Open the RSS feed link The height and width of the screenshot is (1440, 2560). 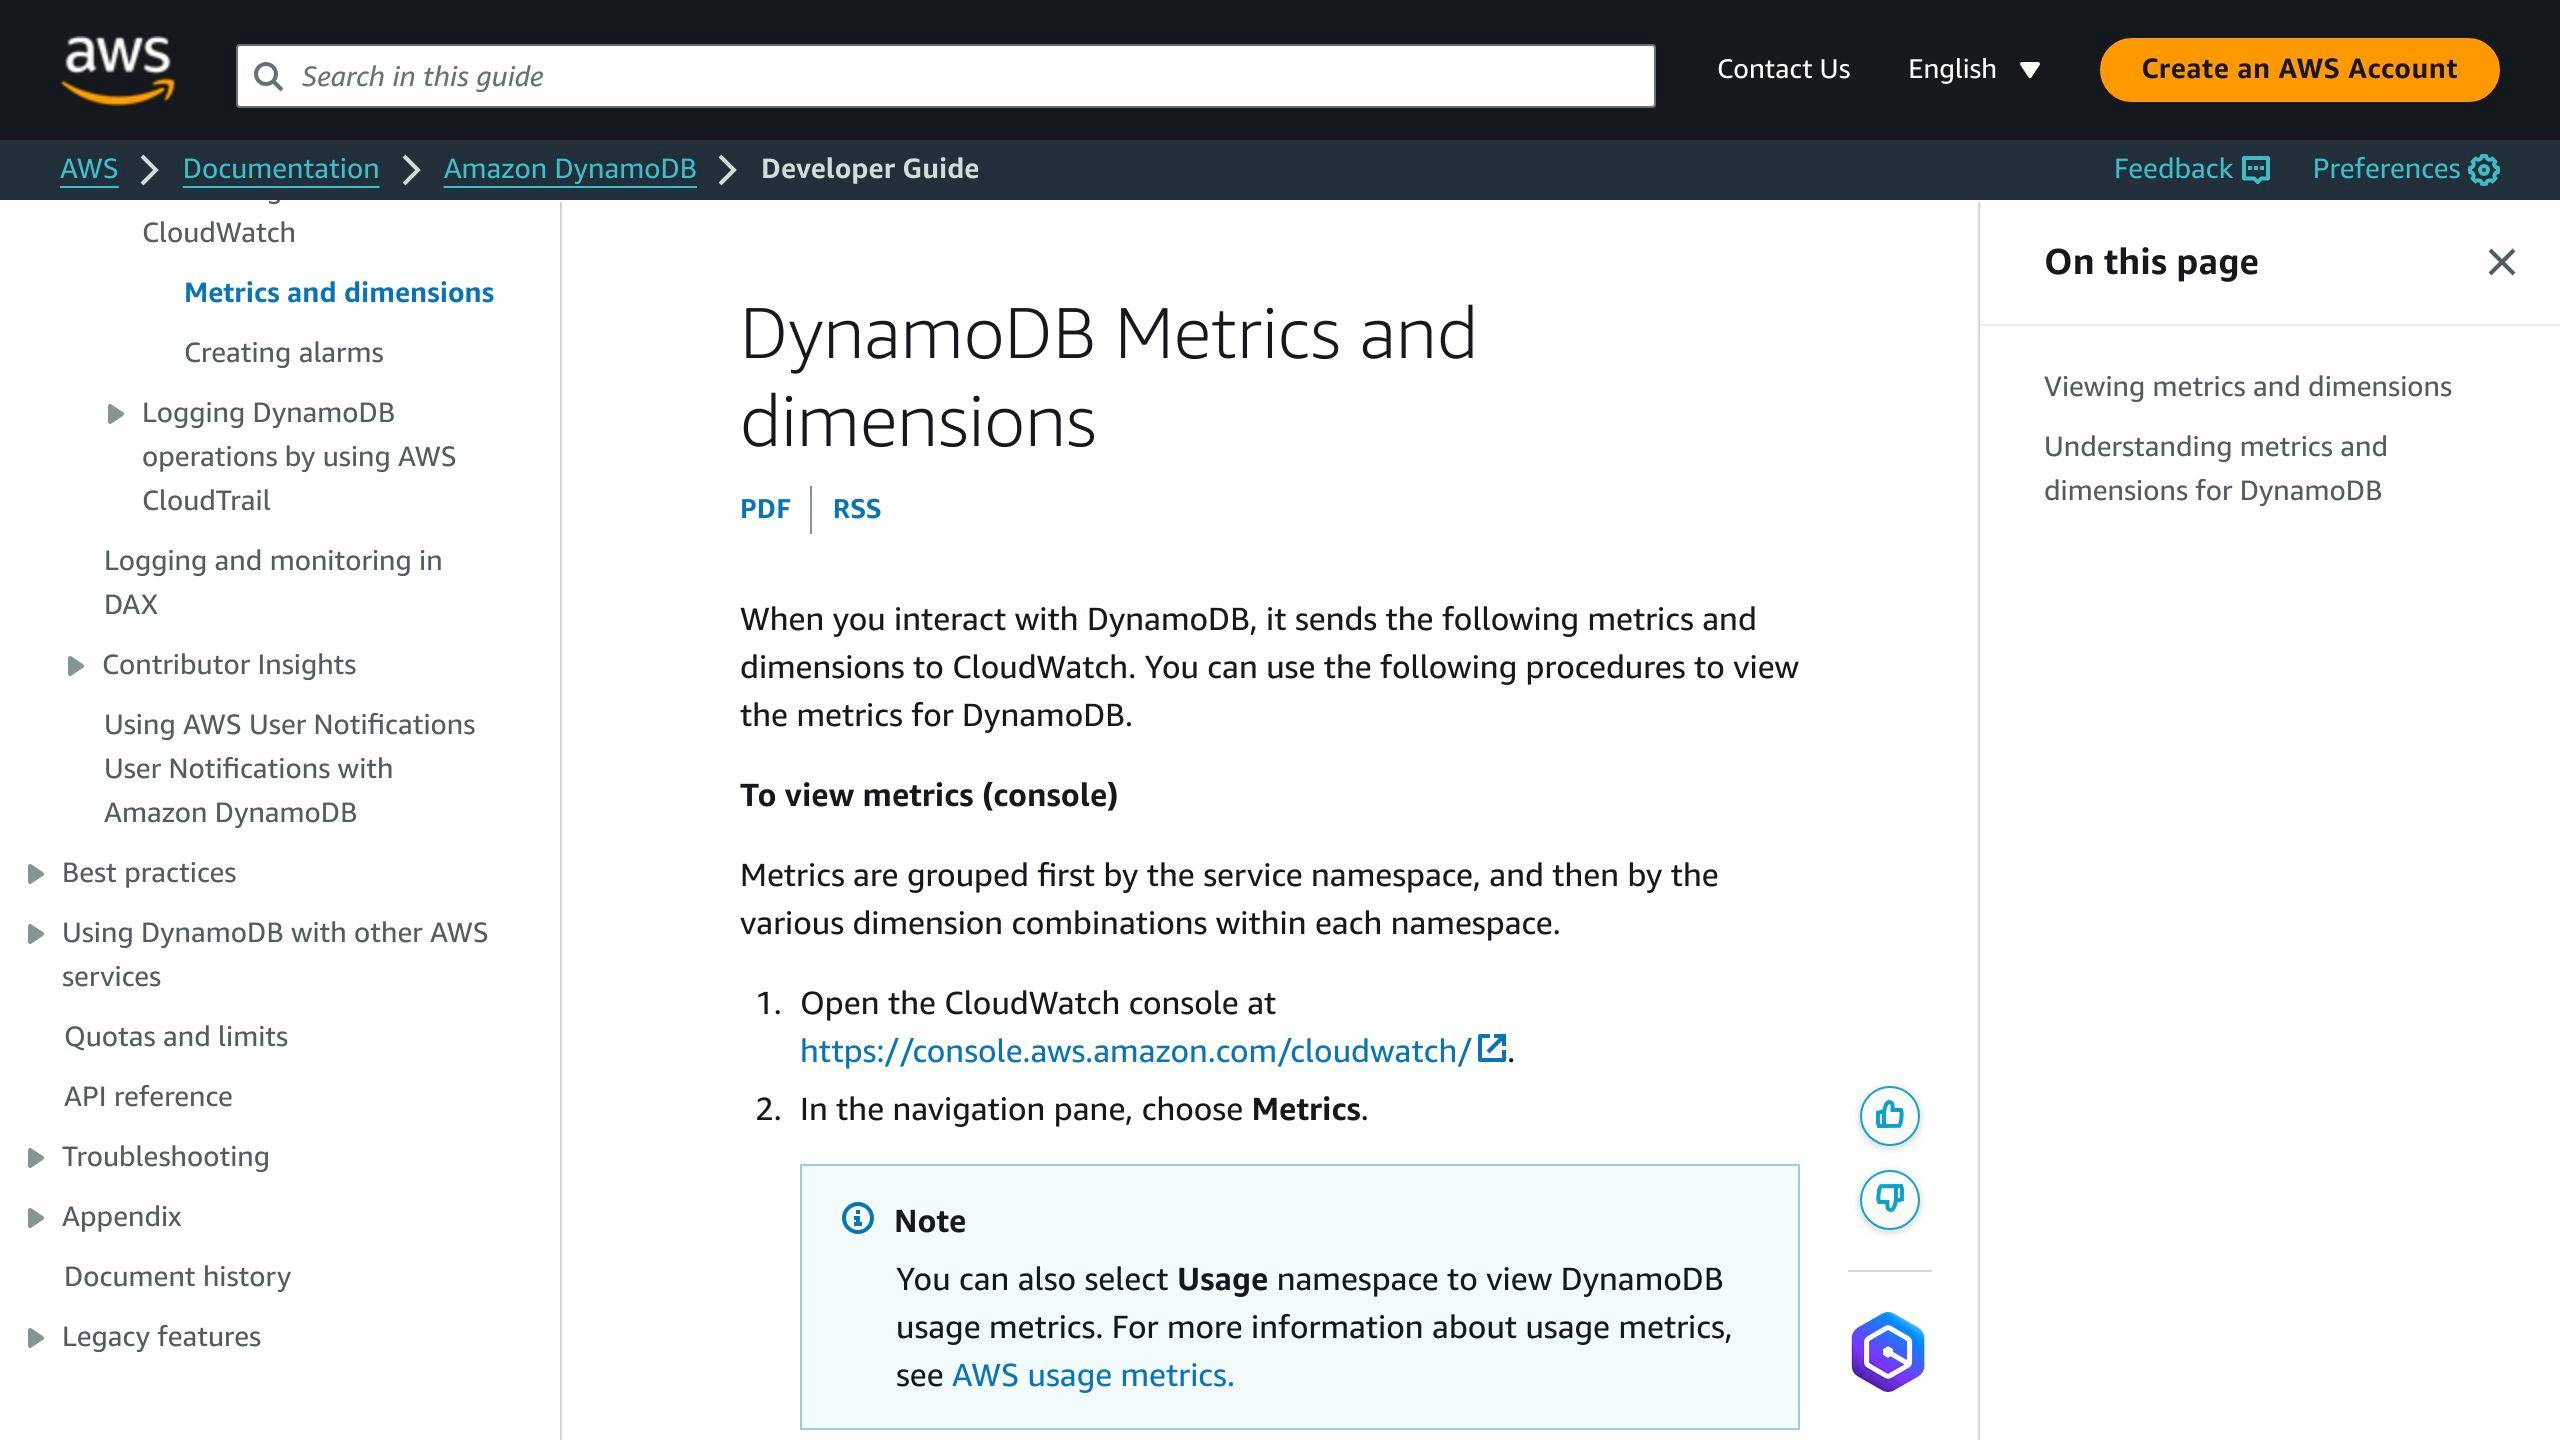coord(857,509)
